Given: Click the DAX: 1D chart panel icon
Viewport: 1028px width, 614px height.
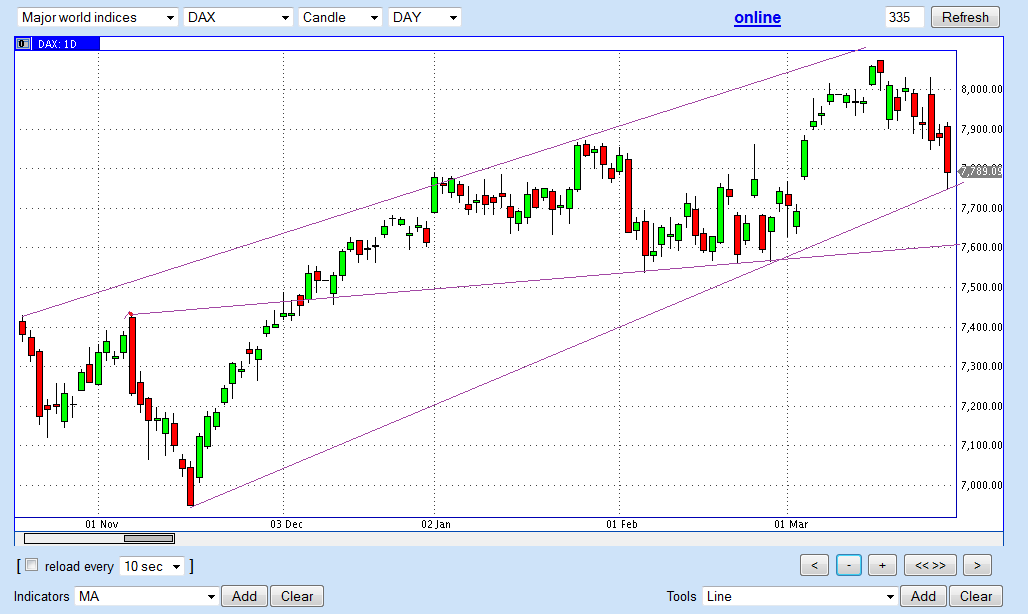Looking at the screenshot, I should (x=23, y=44).
